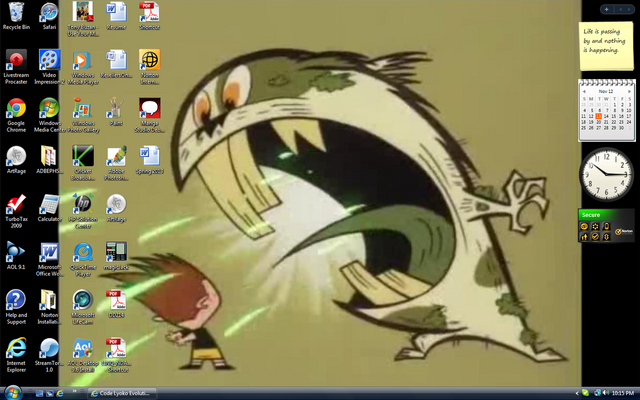Launch Internet Explorer desktop shortcut
Image resolution: width=640 pixels, height=400 pixels.
16,355
